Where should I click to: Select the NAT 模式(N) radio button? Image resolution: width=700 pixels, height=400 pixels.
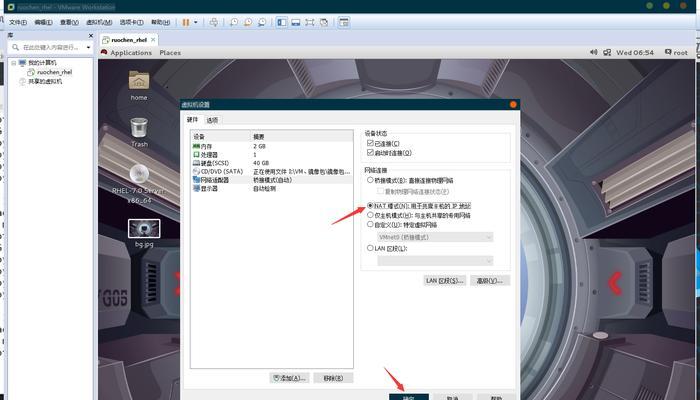(x=370, y=206)
